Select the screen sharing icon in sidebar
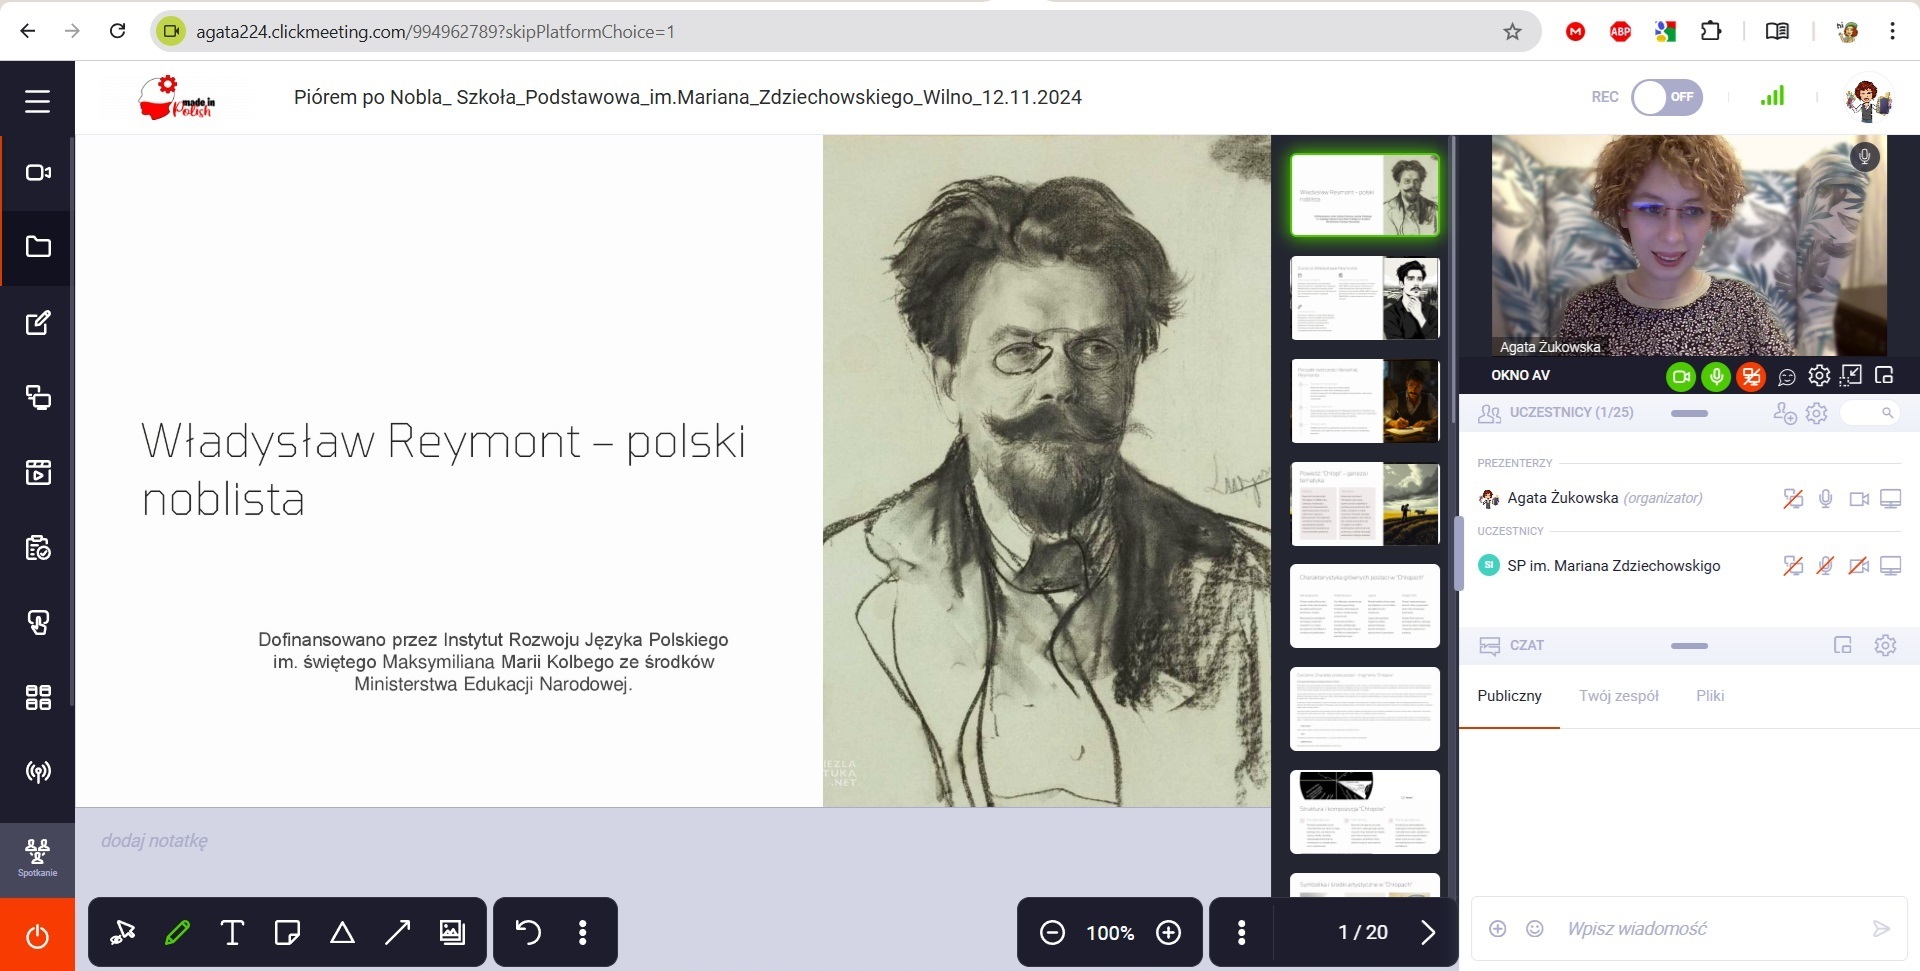 (x=37, y=397)
